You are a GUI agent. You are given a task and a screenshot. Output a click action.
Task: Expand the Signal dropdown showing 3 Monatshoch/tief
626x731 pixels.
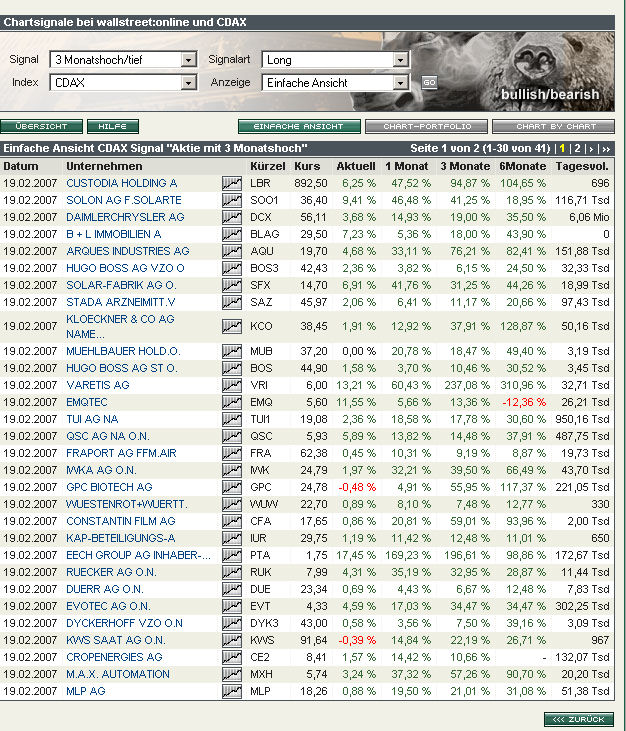pyautogui.click(x=188, y=60)
